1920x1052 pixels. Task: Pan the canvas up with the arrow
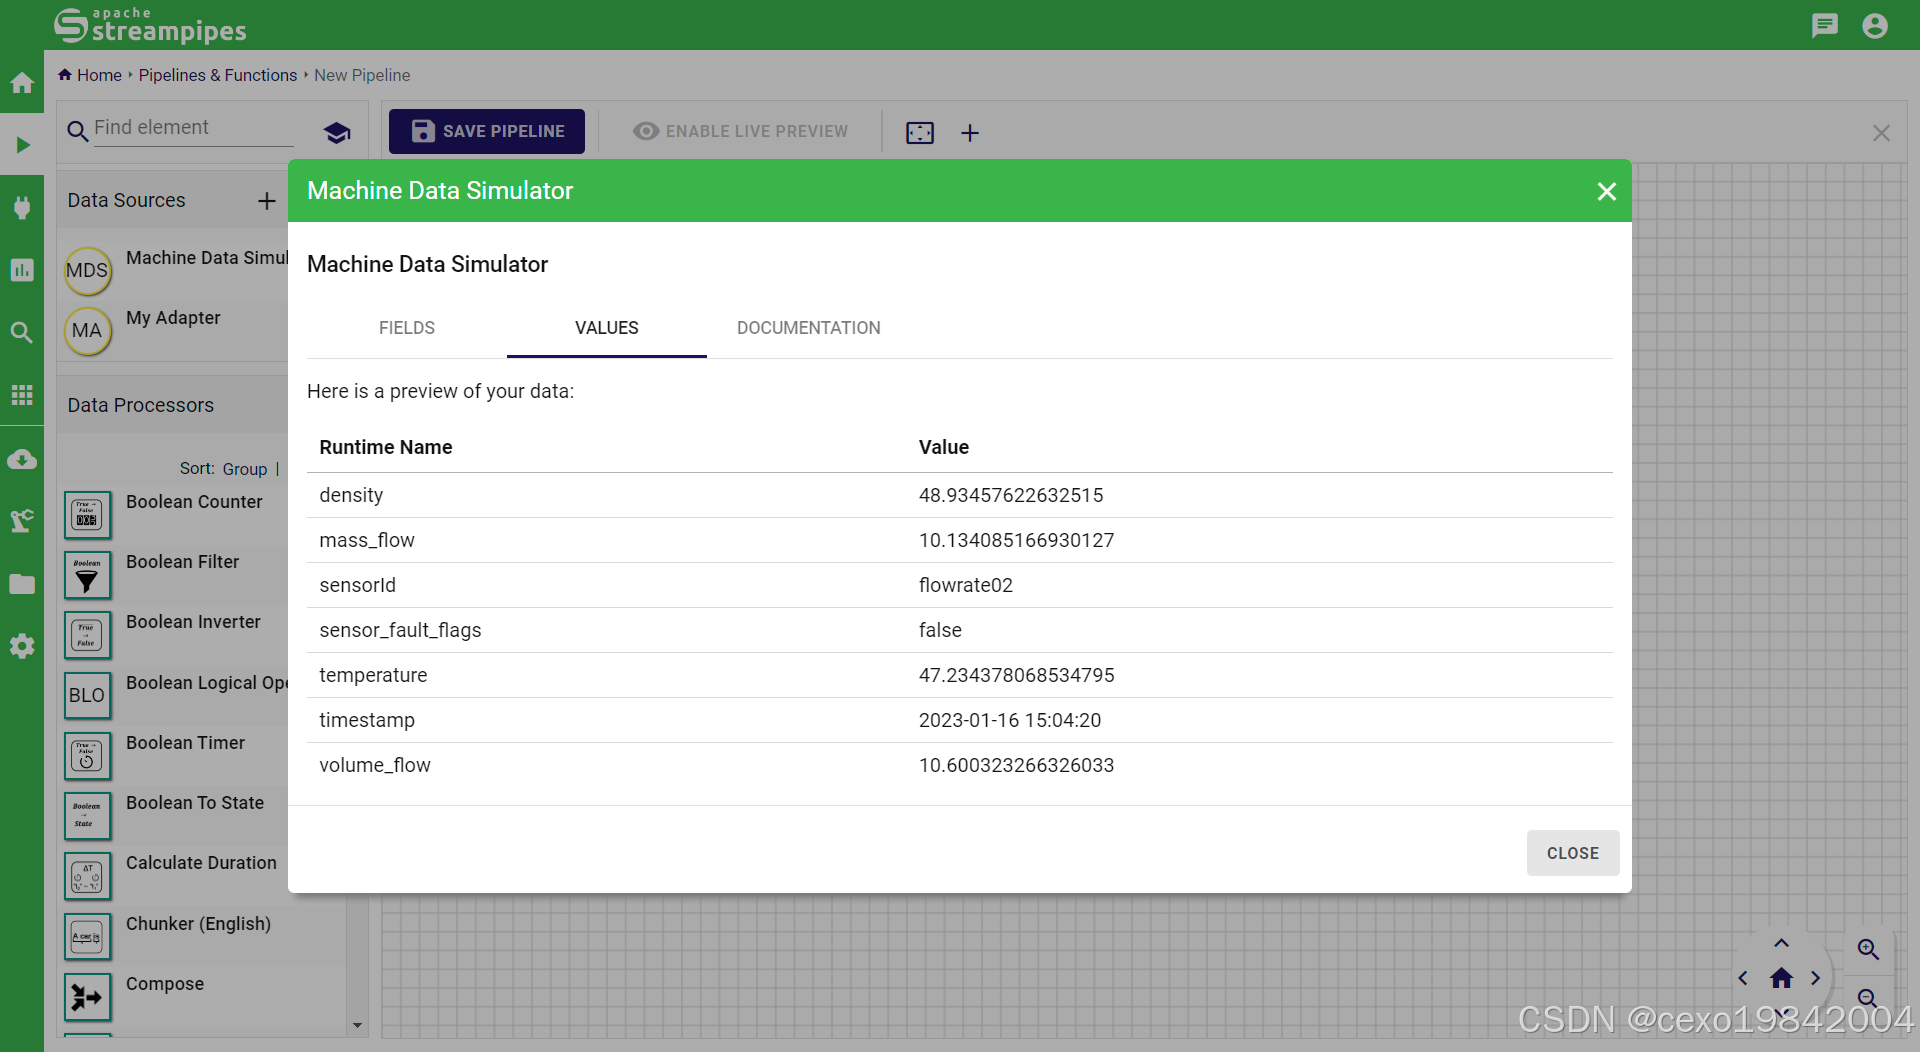(x=1781, y=943)
